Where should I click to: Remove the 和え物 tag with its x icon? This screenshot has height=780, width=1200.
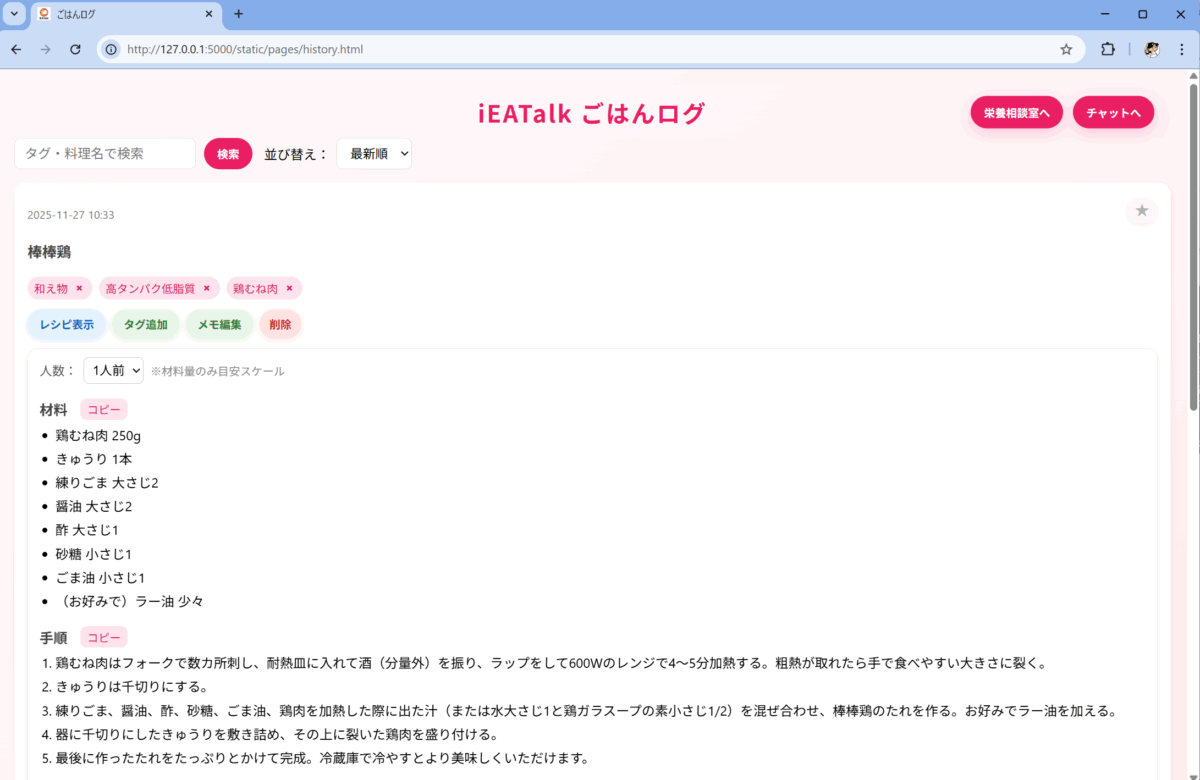[79, 288]
